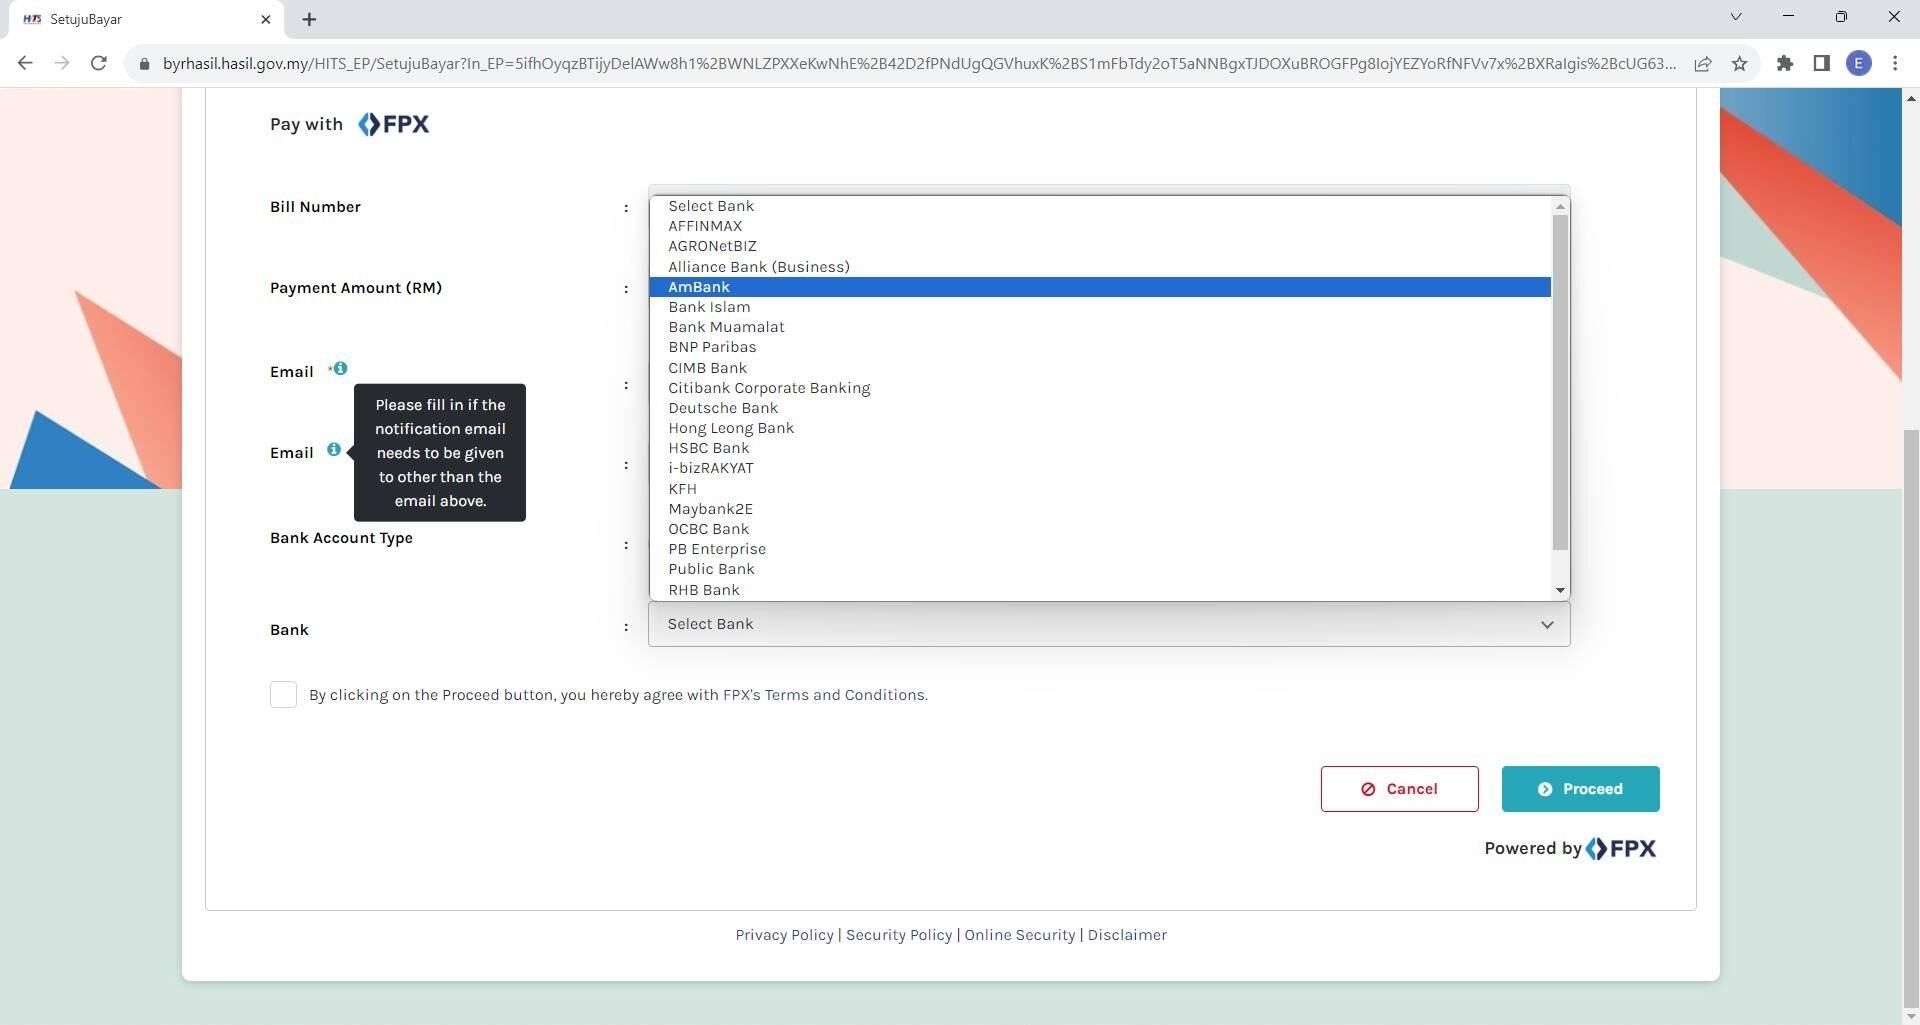The width and height of the screenshot is (1920, 1025).
Task: Select KFH from the bank list
Action: [x=1100, y=489]
